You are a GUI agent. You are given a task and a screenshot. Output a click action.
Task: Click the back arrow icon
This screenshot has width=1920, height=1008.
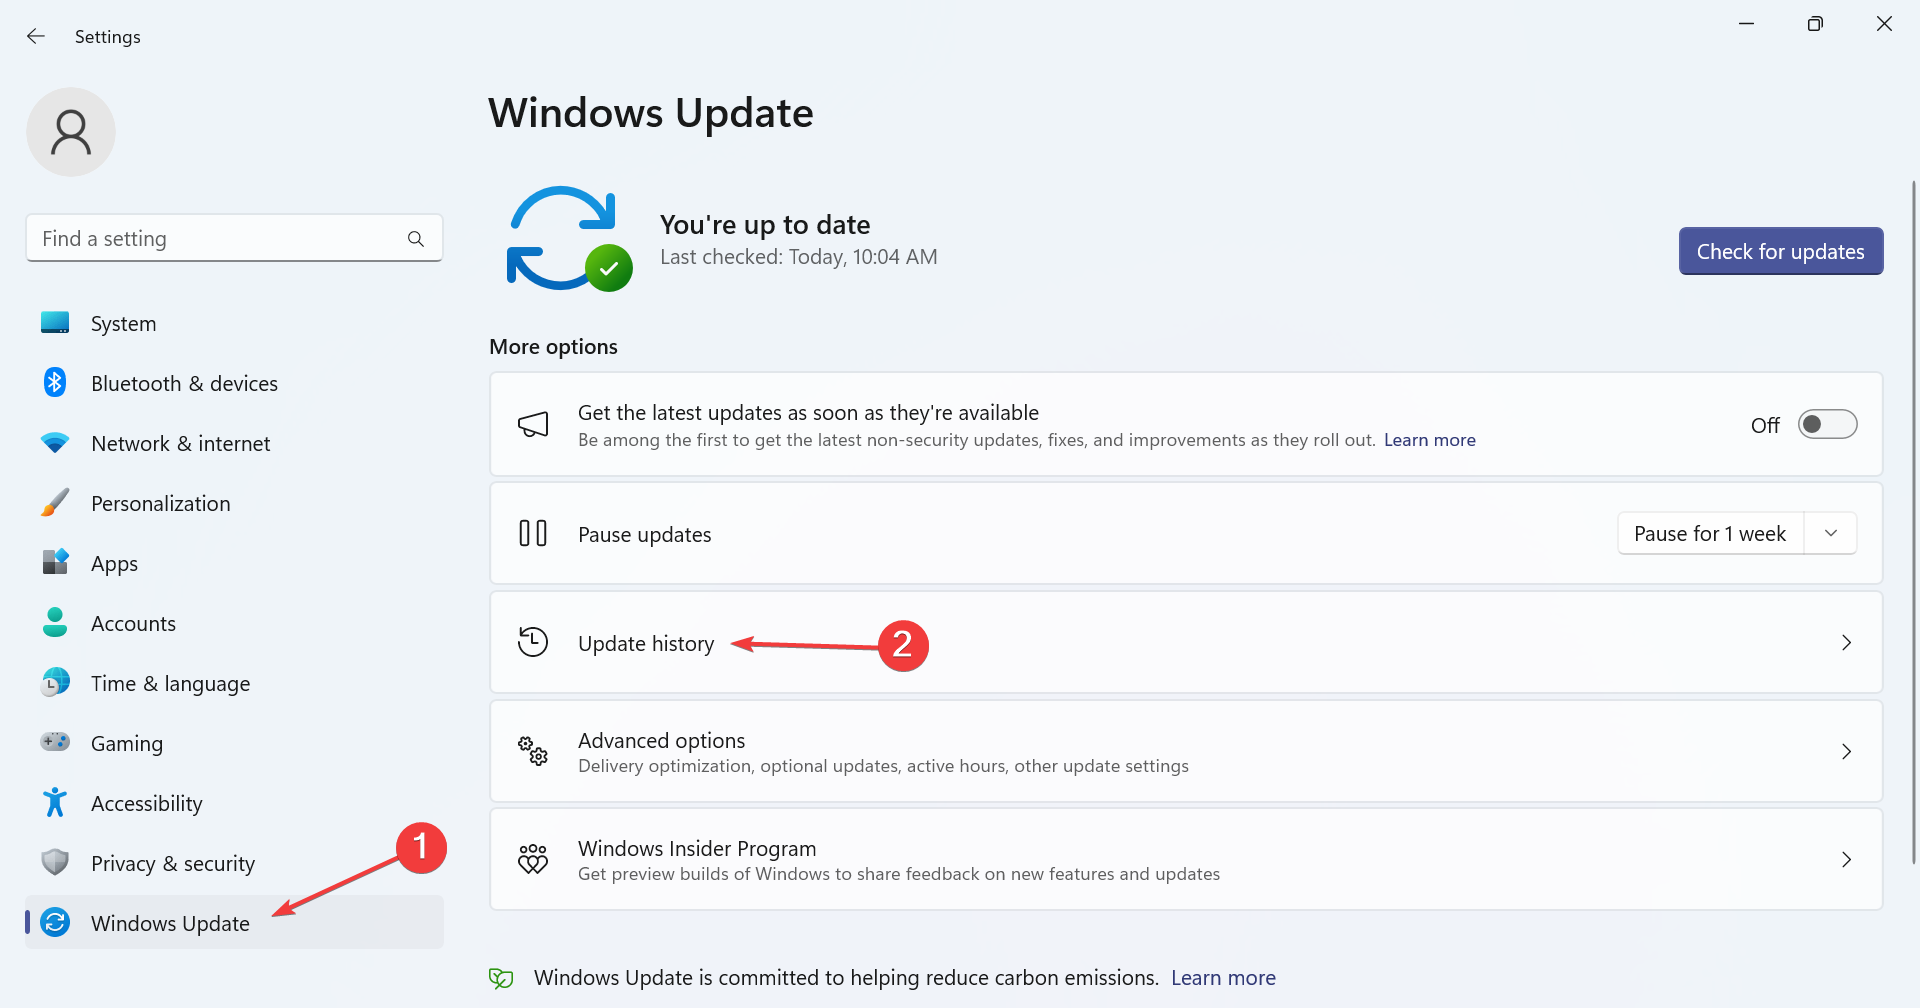tap(36, 36)
